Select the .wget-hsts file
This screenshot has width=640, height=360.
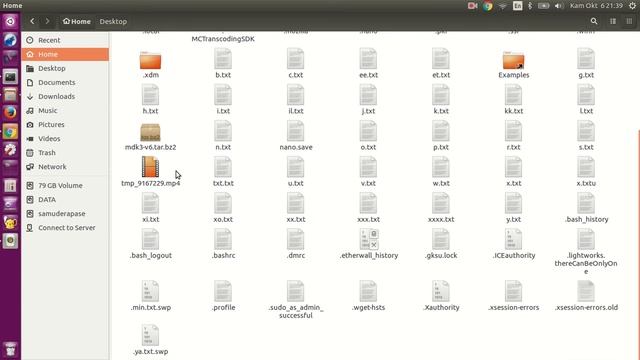coord(368,296)
